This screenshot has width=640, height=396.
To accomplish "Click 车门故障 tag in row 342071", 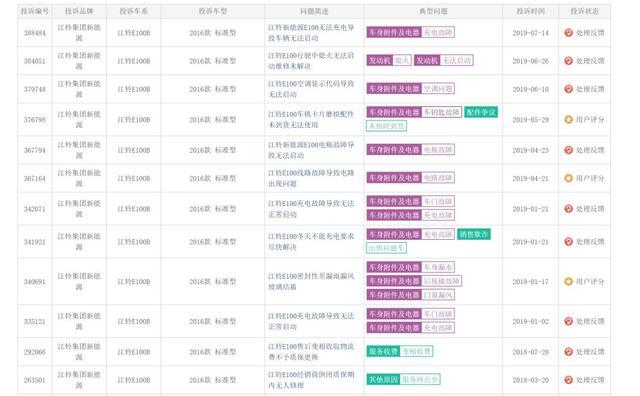I will 411,202.
